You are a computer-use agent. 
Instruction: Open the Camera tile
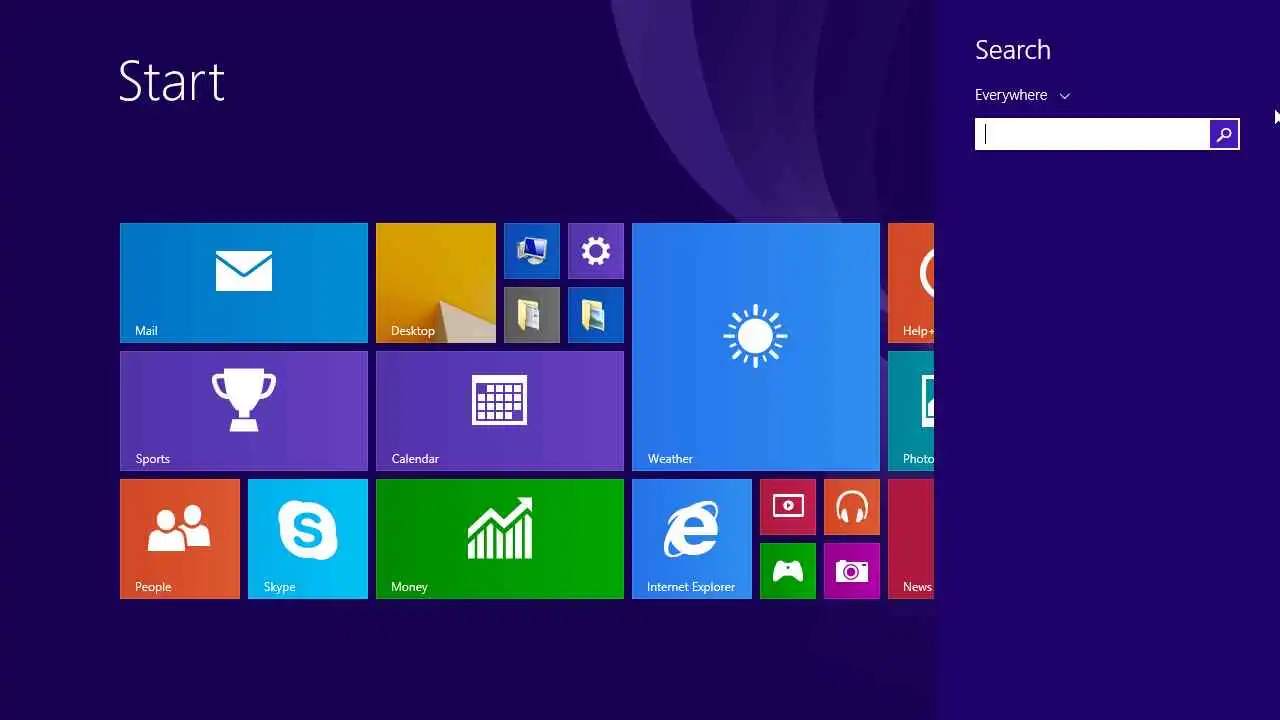852,571
